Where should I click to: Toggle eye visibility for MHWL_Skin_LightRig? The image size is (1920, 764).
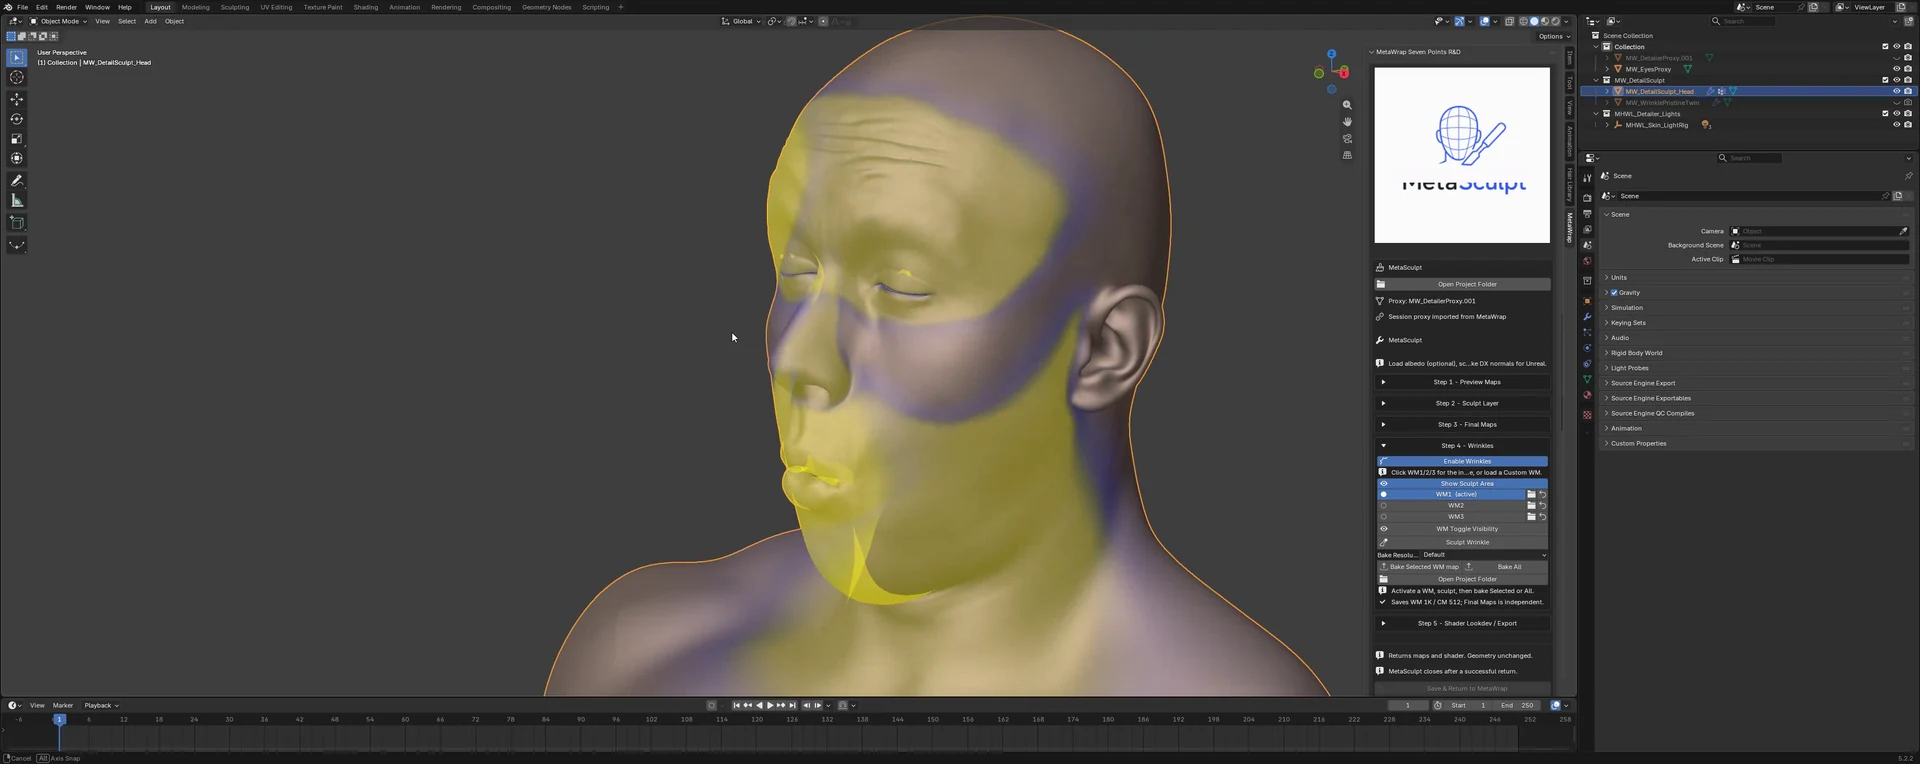click(1896, 125)
